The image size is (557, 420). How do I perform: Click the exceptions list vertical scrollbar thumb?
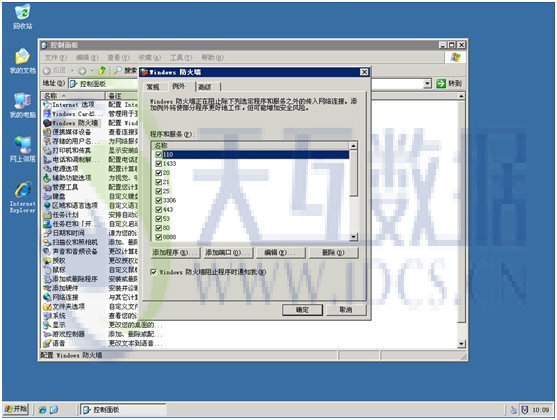(353, 173)
